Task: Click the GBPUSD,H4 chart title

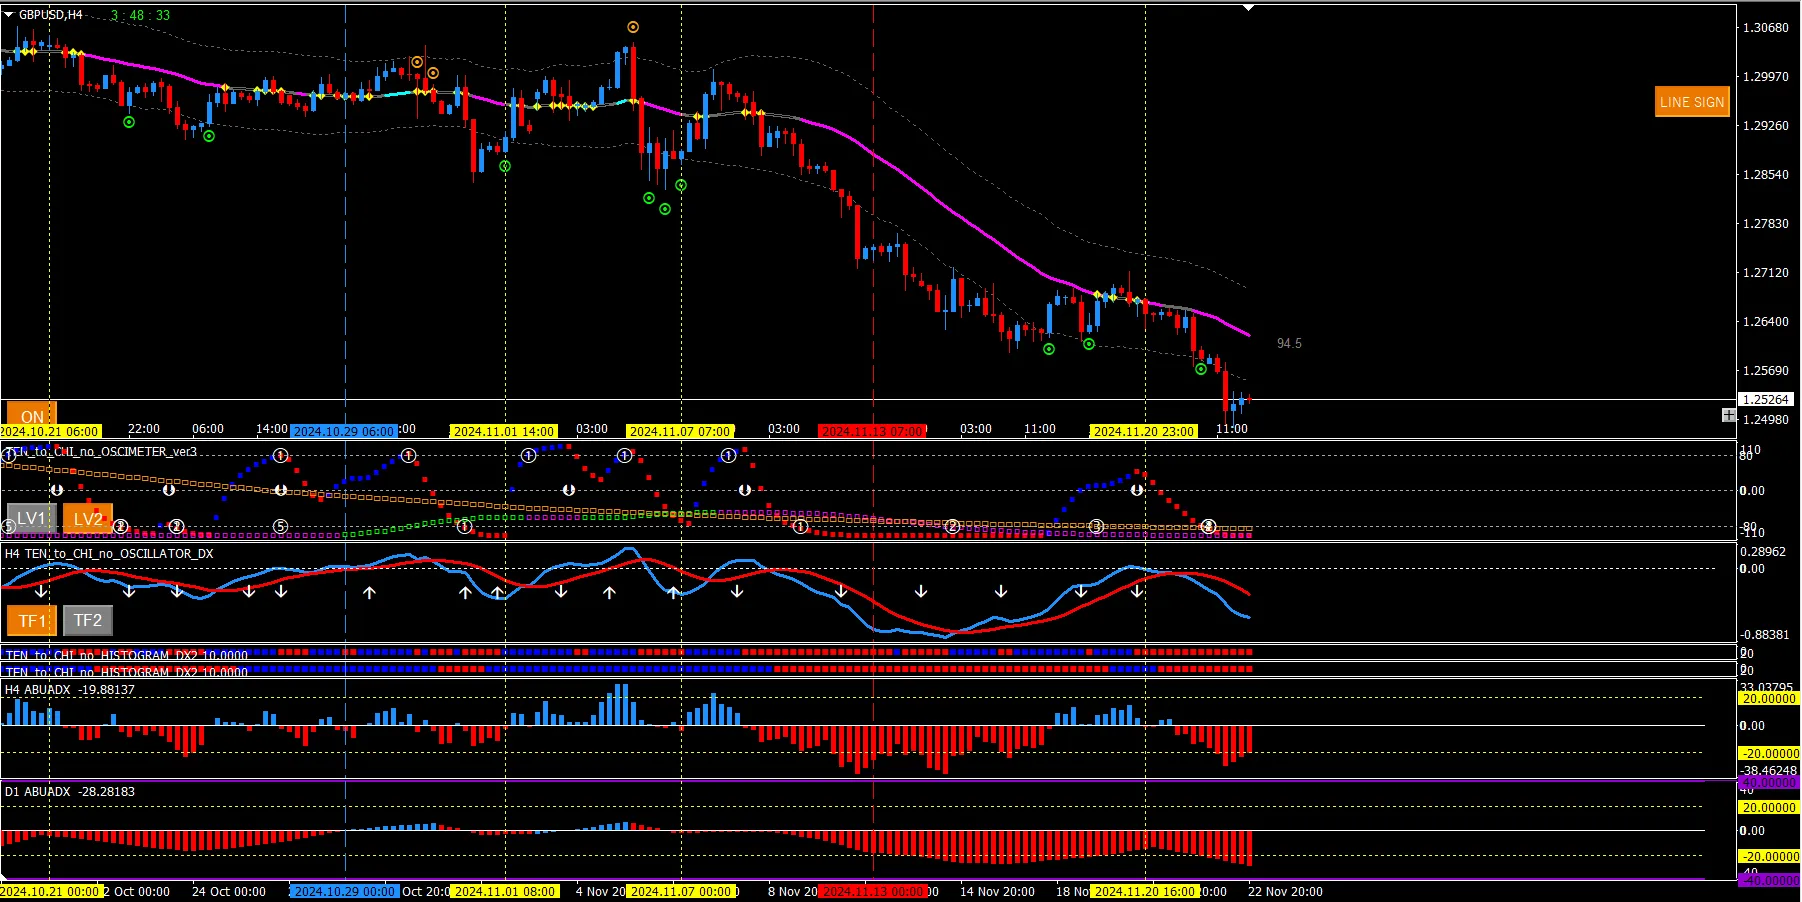Action: [x=51, y=15]
